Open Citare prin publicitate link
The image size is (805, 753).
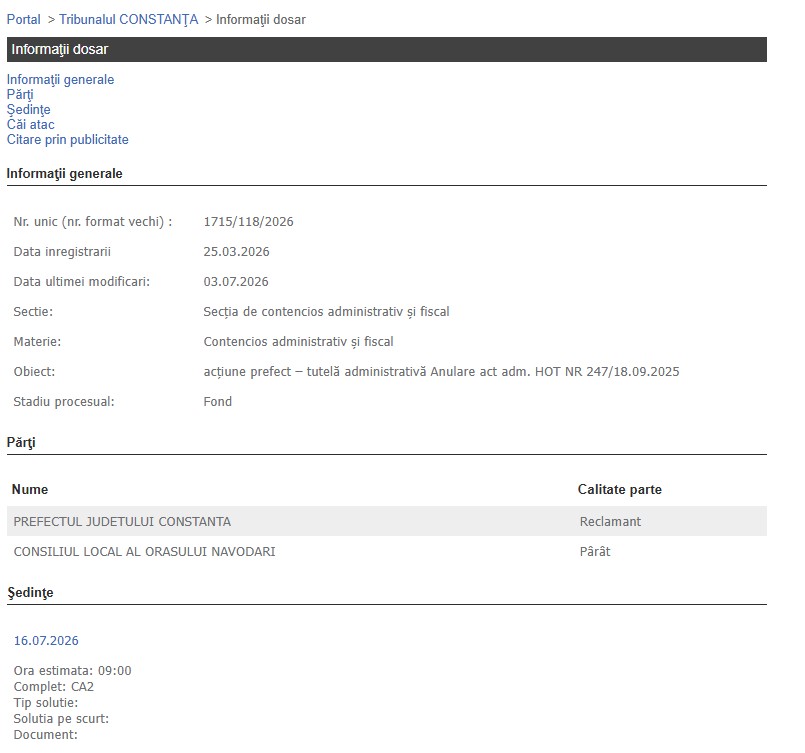67,139
